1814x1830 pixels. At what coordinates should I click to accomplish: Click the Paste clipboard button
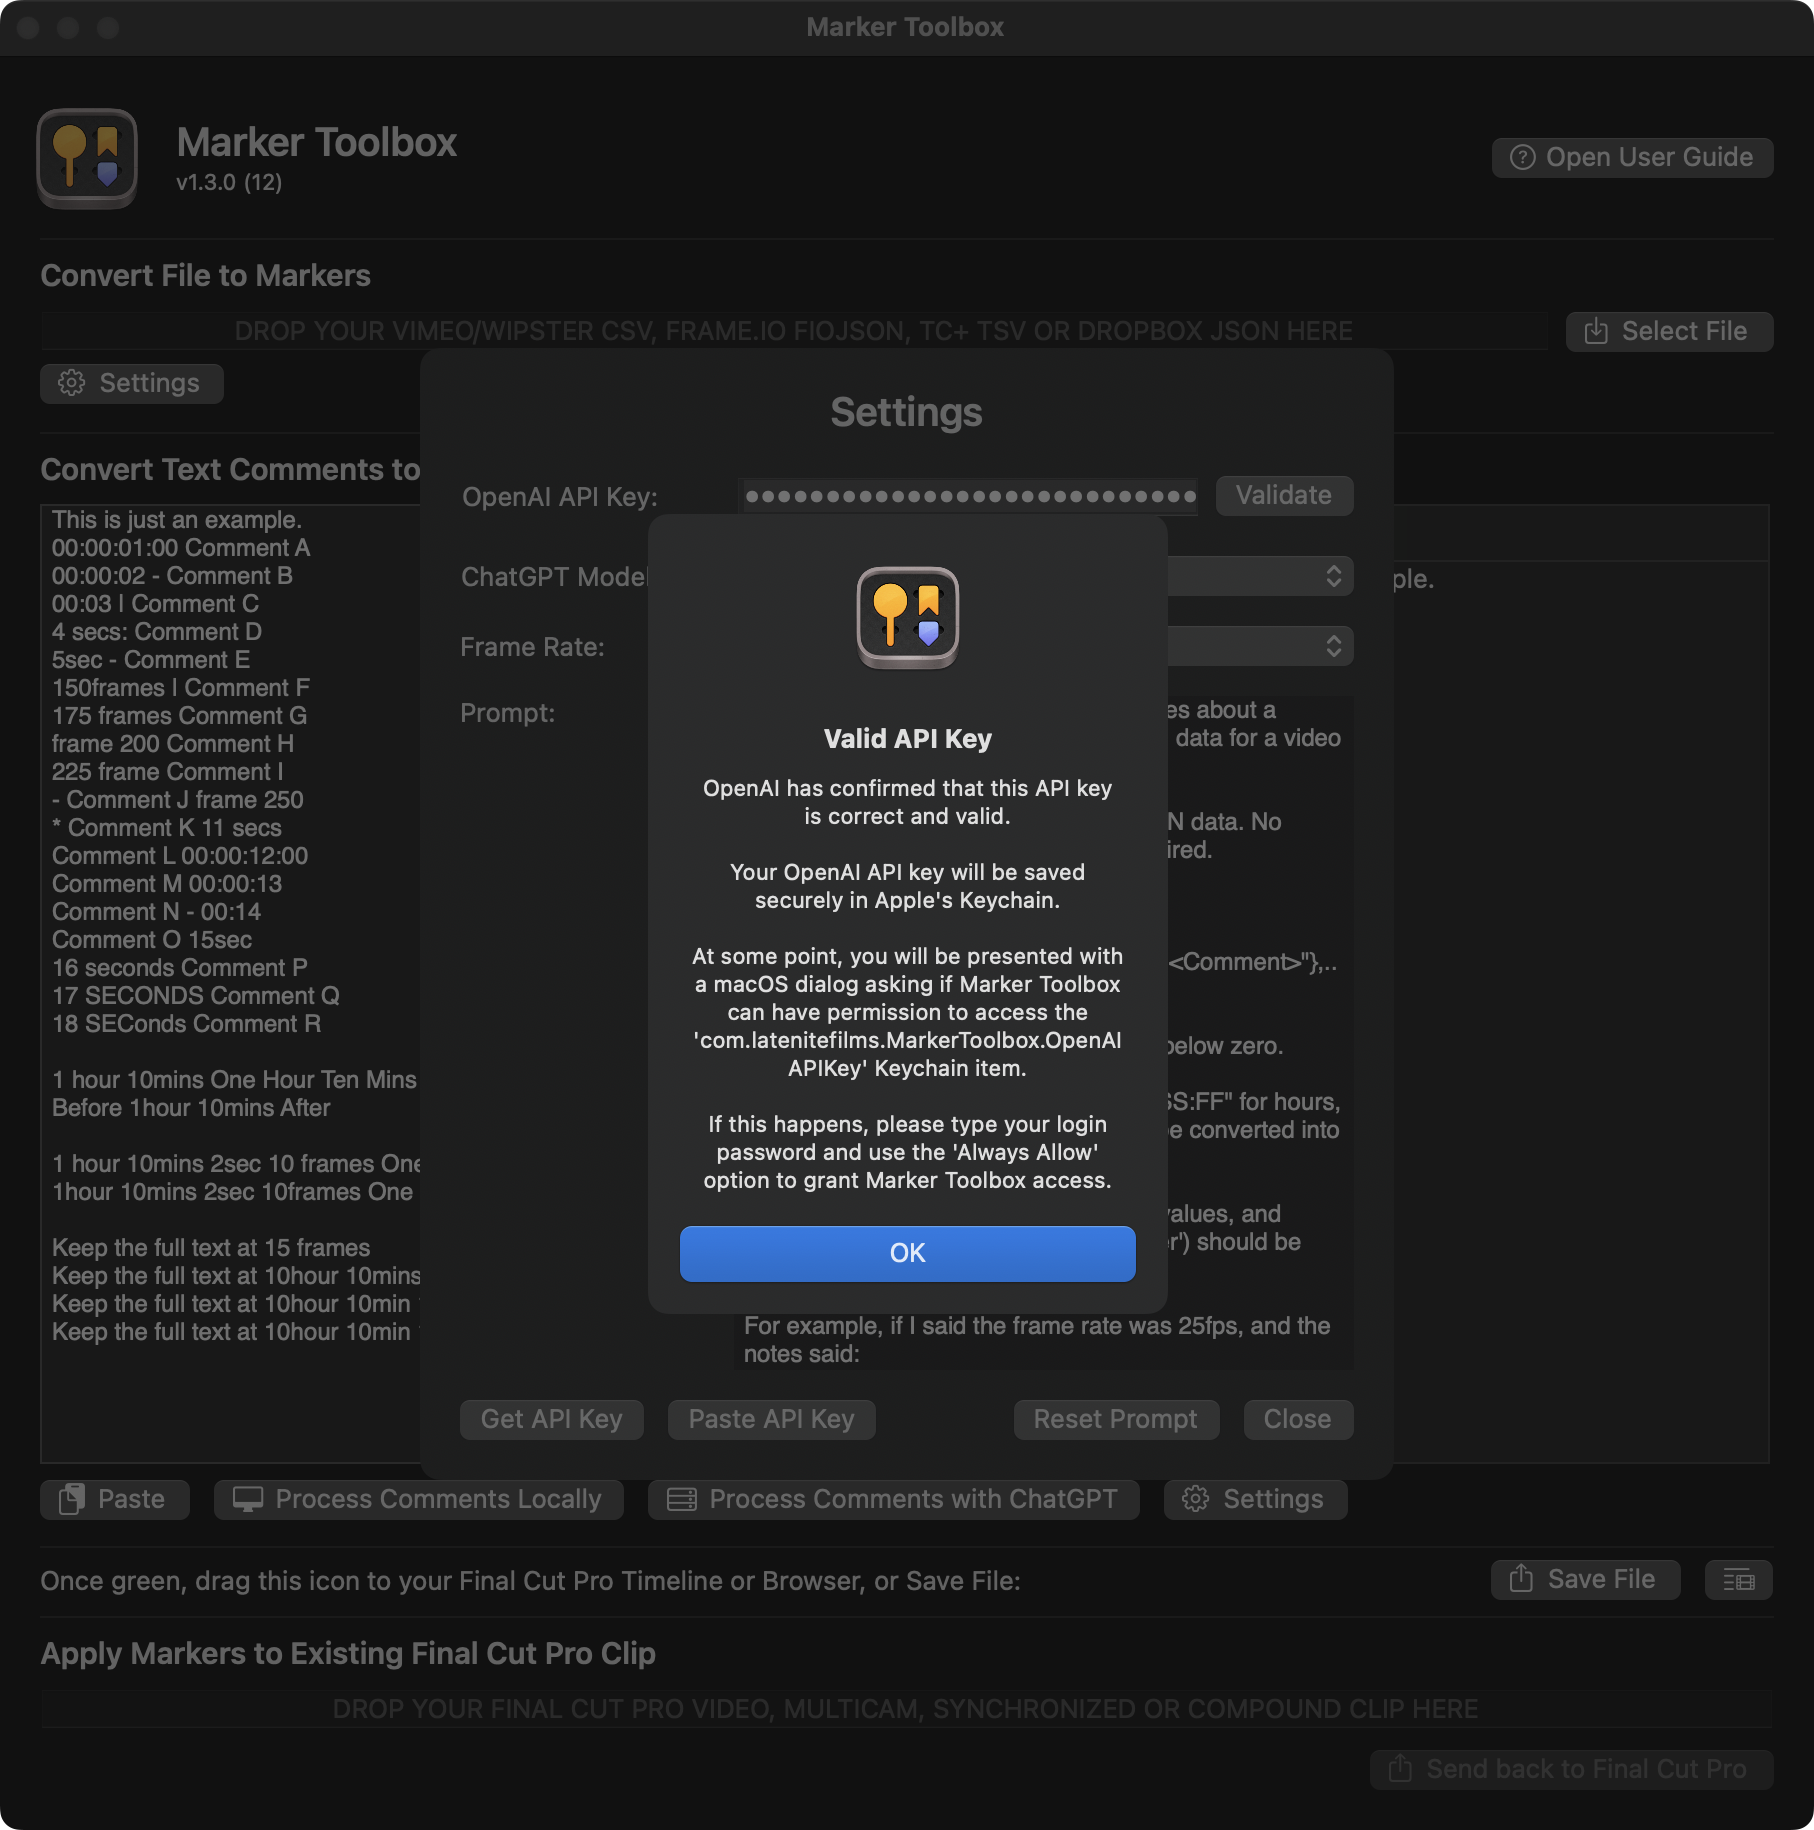pyautogui.click(x=114, y=1499)
